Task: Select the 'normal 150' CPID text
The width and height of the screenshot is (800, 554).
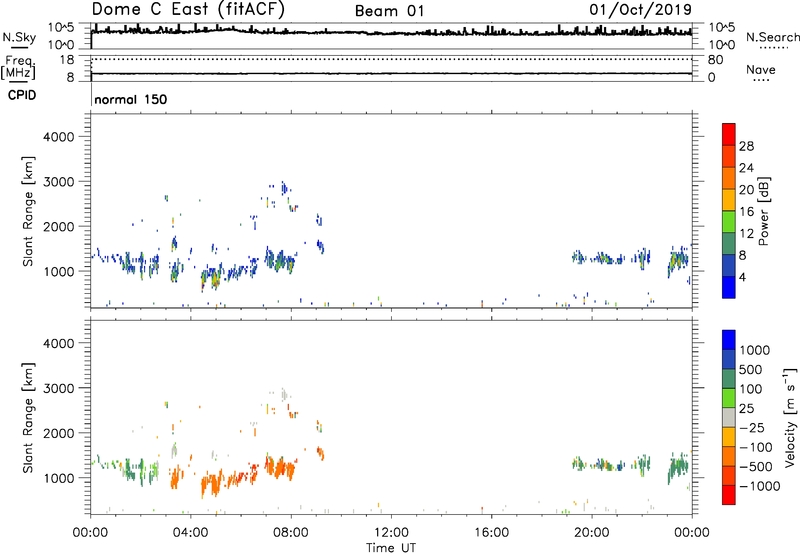Action: point(131,99)
